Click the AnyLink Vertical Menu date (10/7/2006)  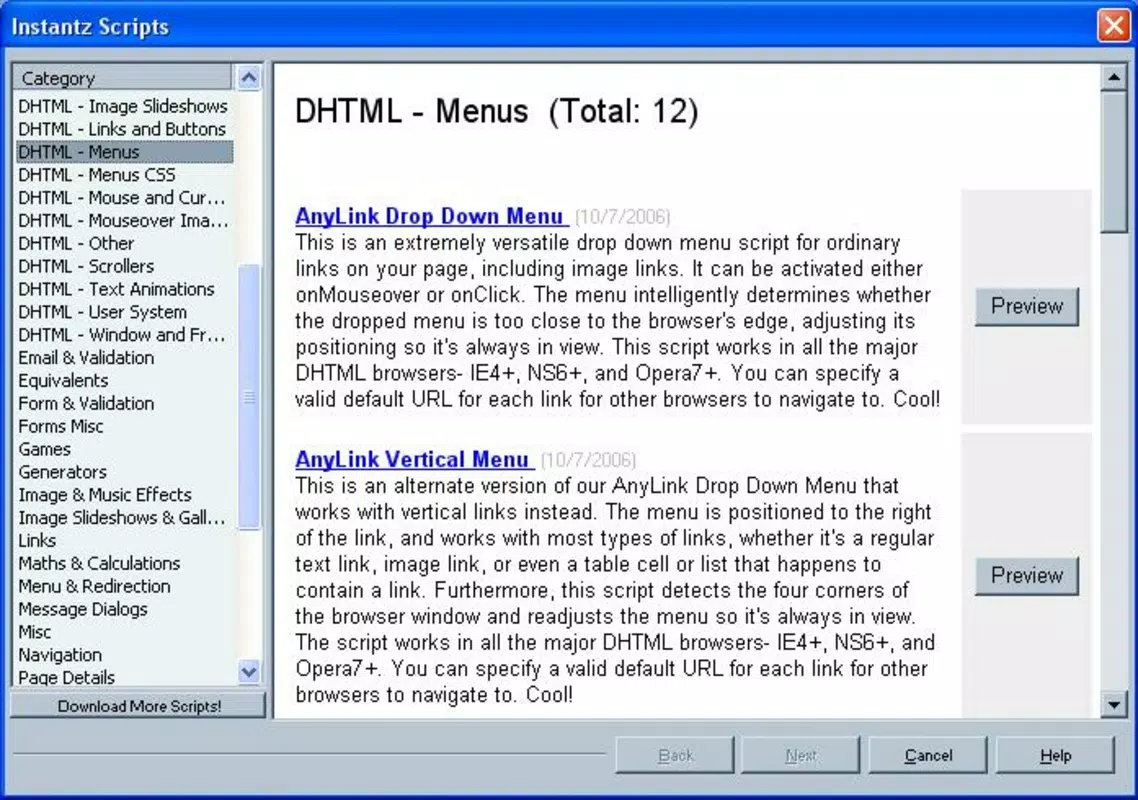click(x=588, y=460)
